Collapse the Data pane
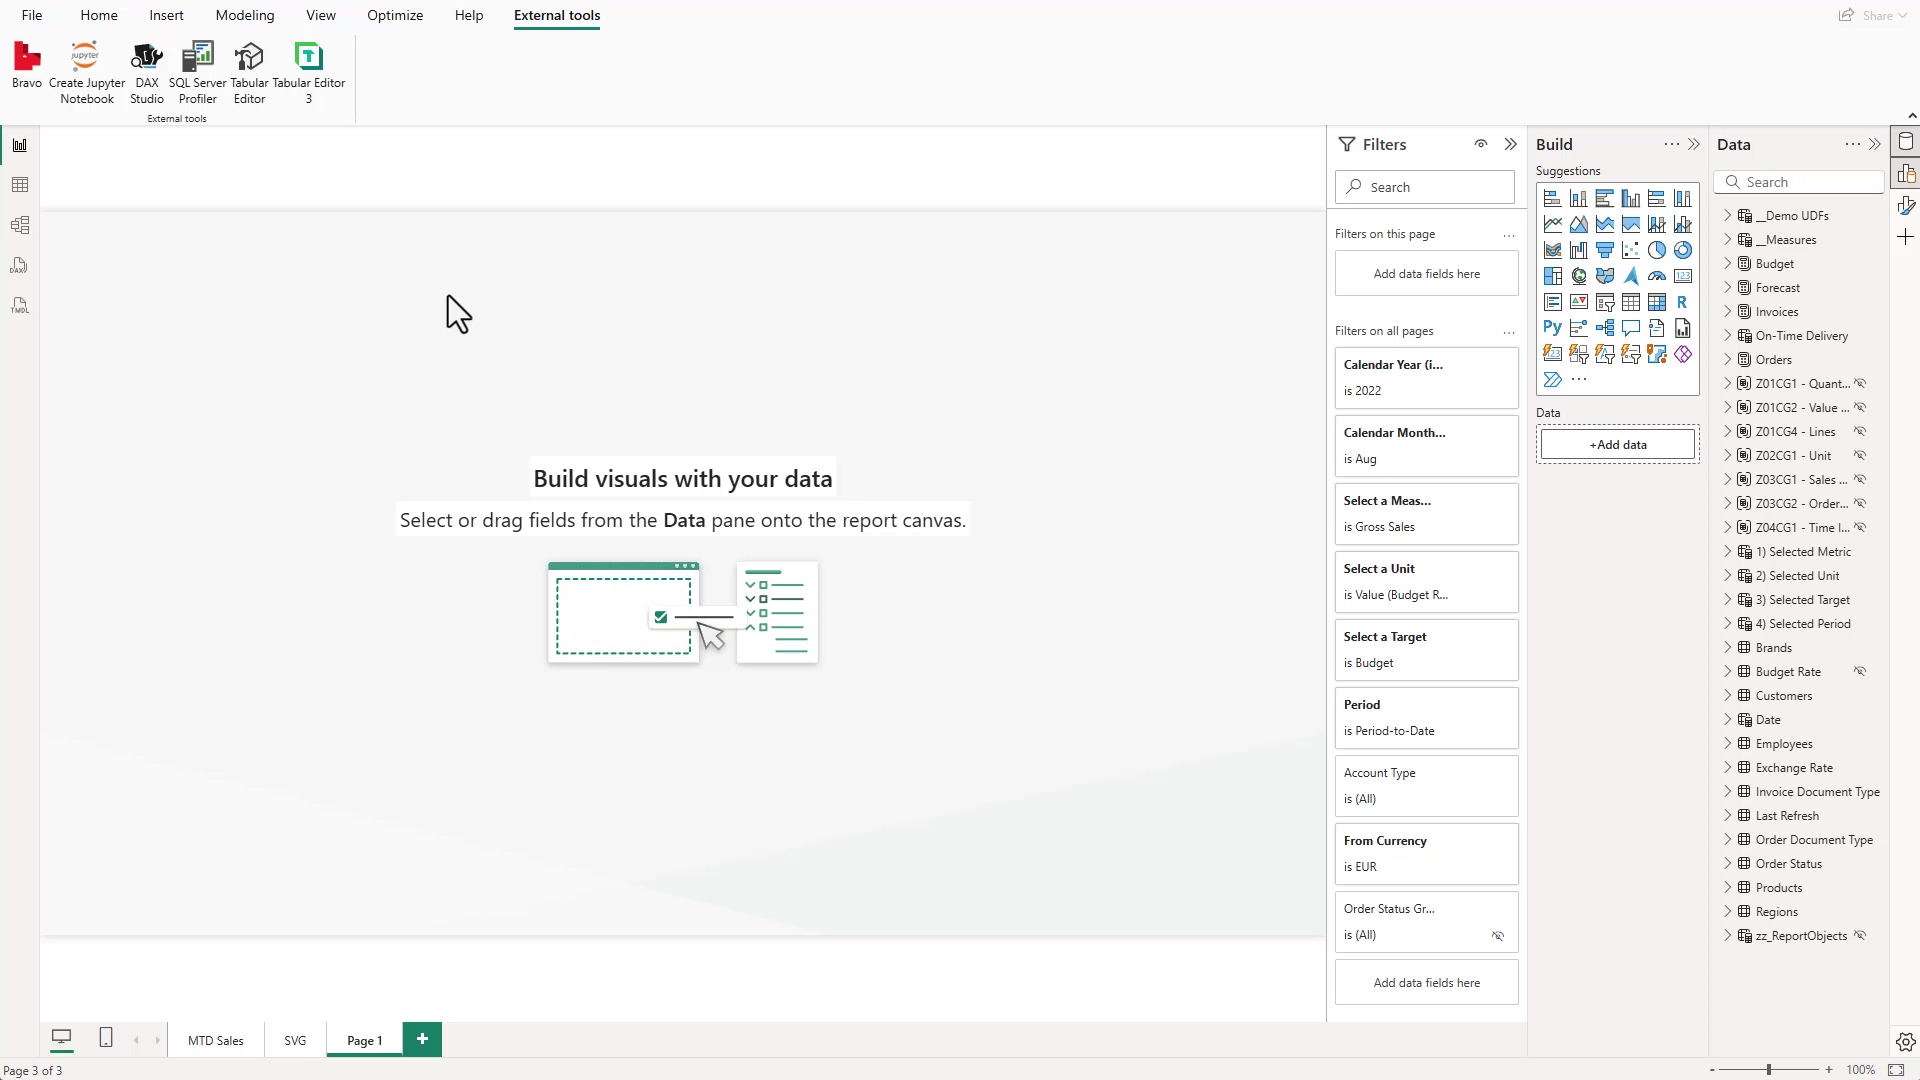1920x1080 pixels. pos(1875,144)
